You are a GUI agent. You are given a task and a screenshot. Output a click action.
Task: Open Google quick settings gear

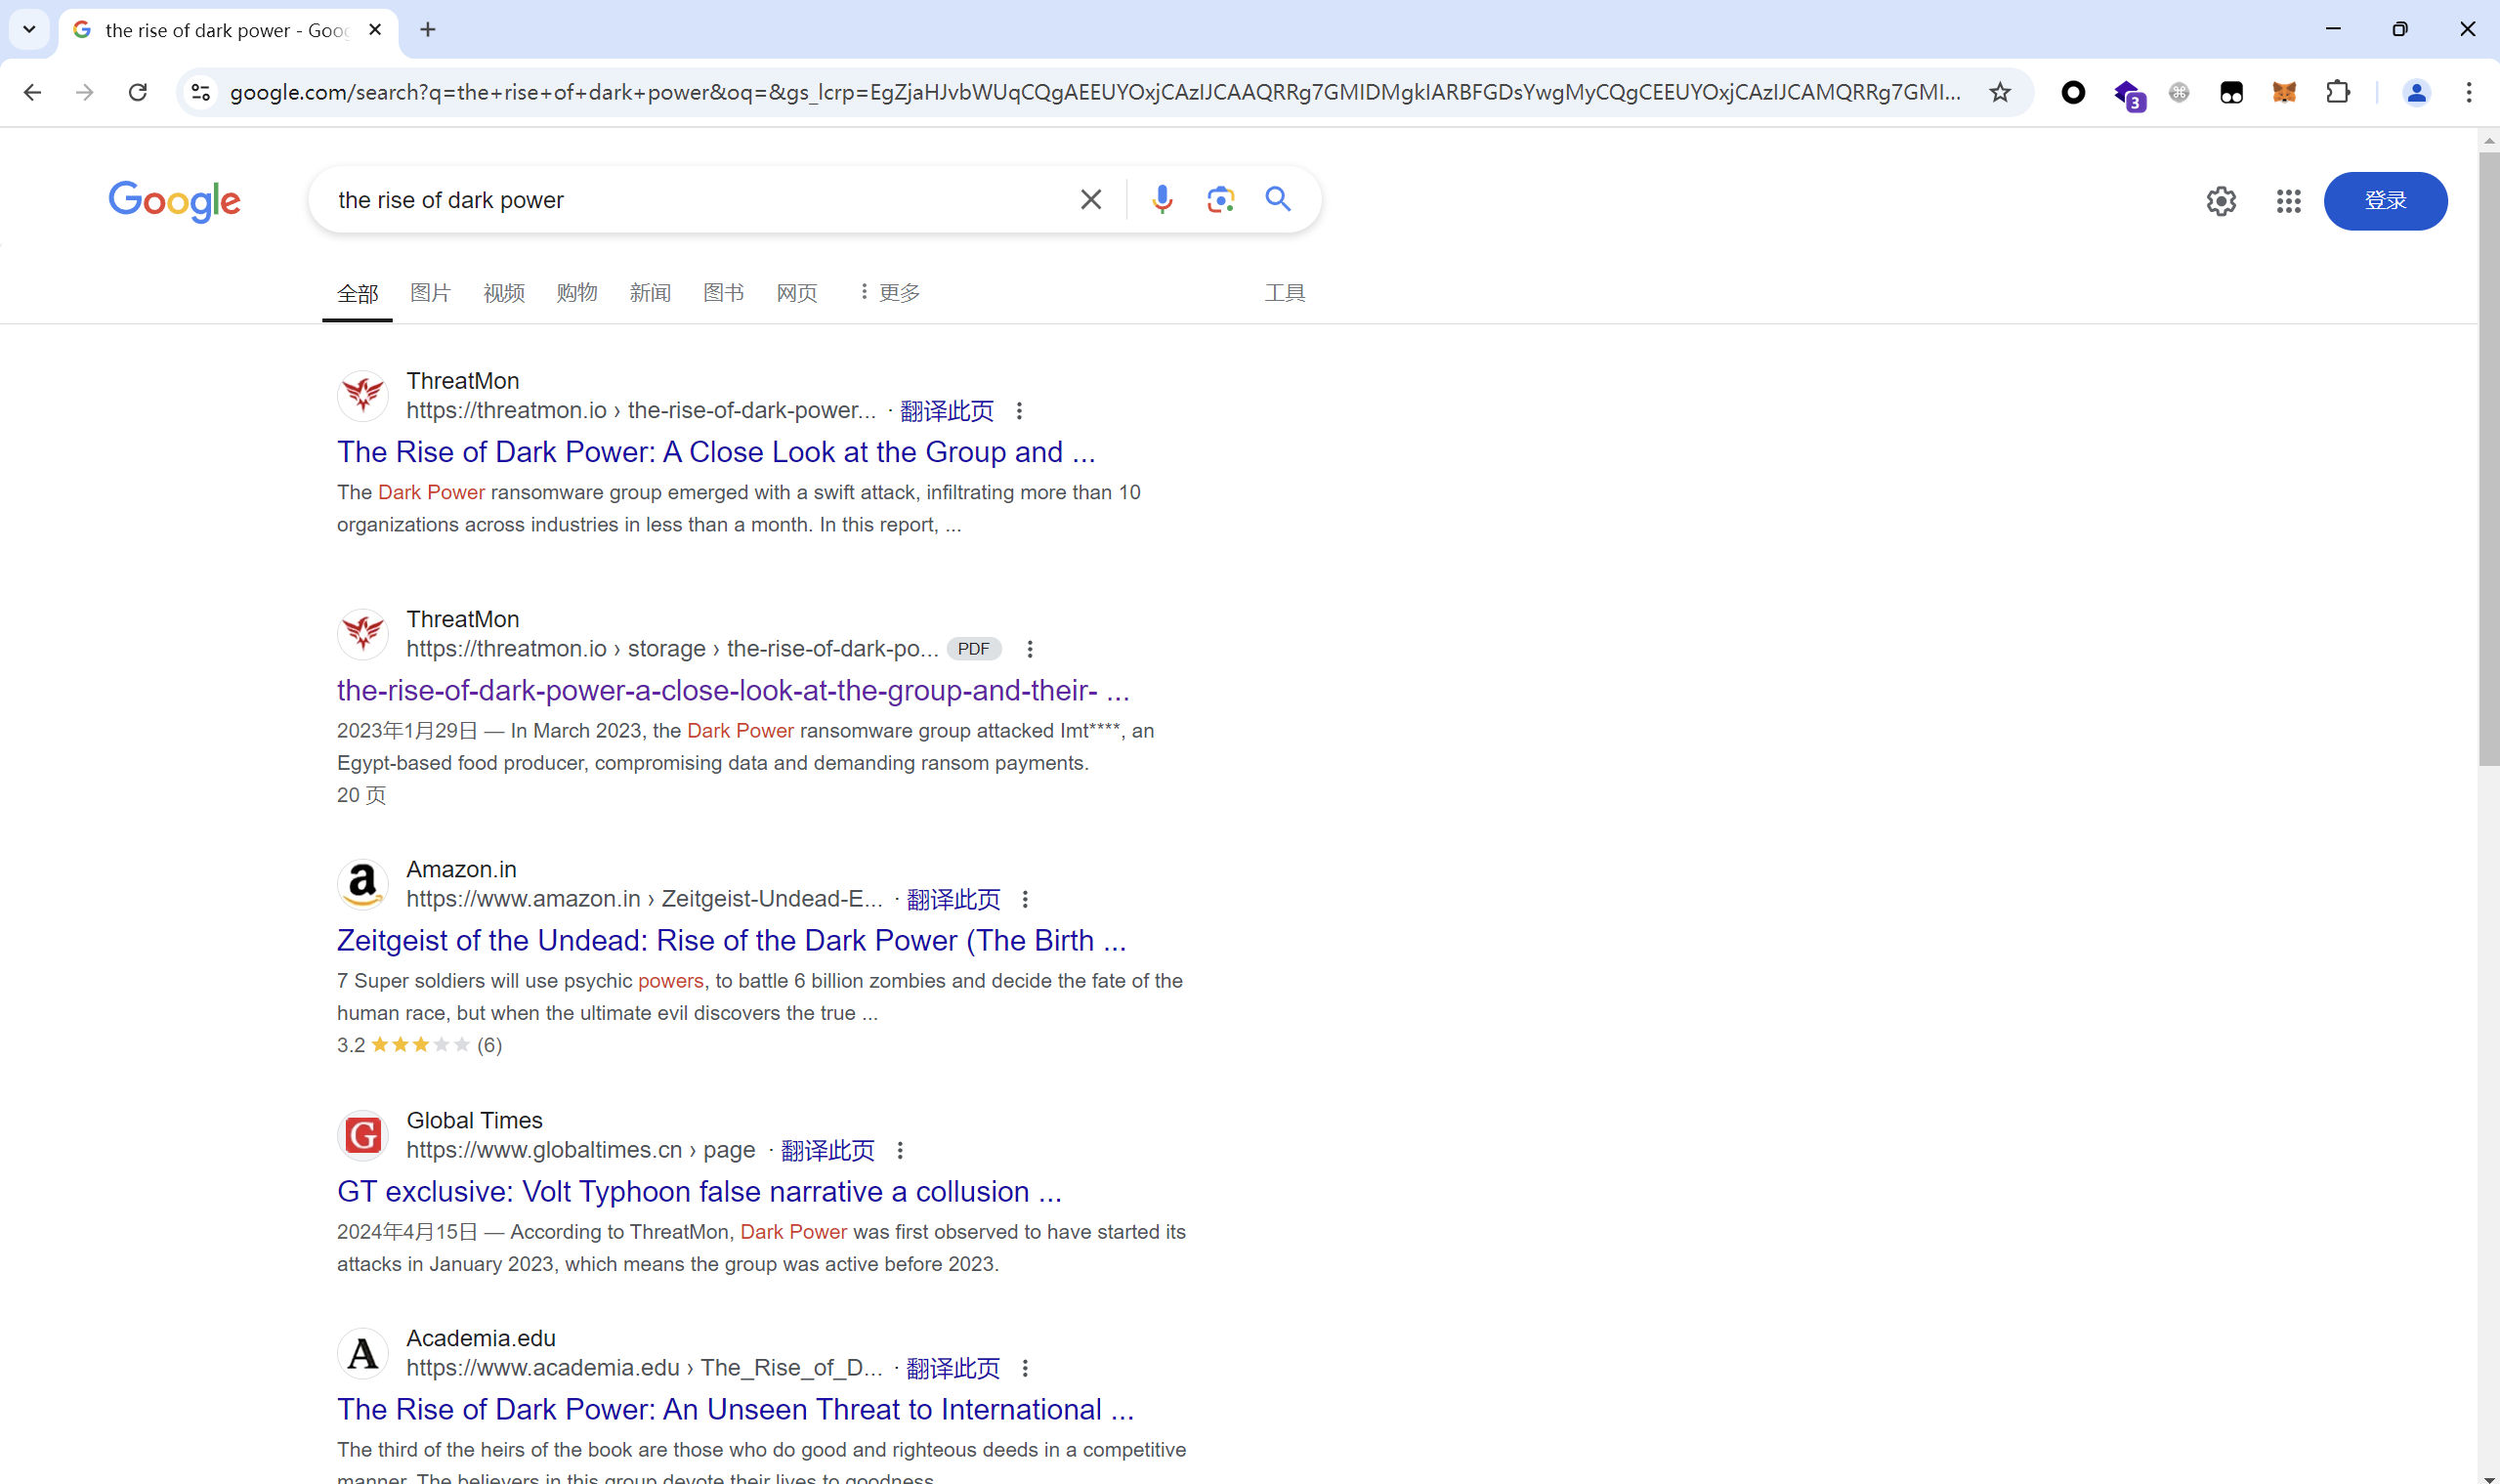2220,201
